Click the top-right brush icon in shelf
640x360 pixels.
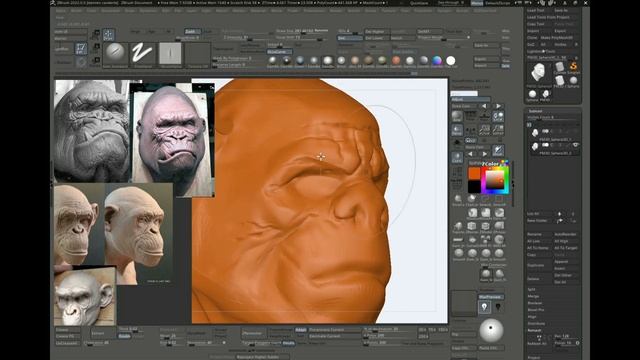click(x=498, y=150)
